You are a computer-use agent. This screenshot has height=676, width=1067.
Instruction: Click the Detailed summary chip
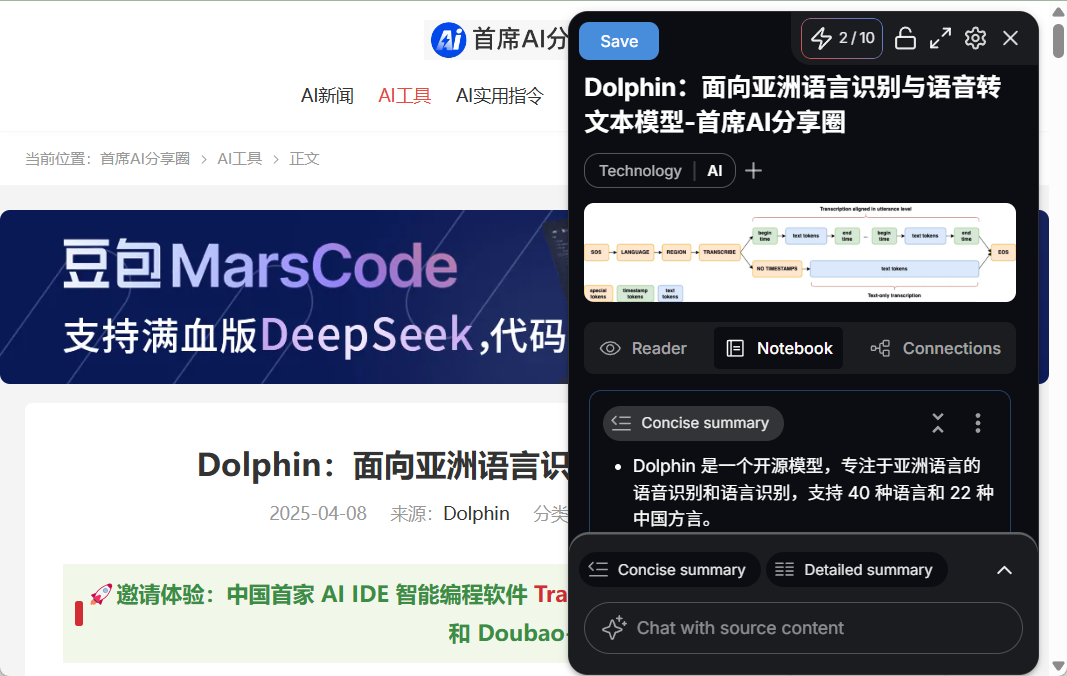coord(857,570)
